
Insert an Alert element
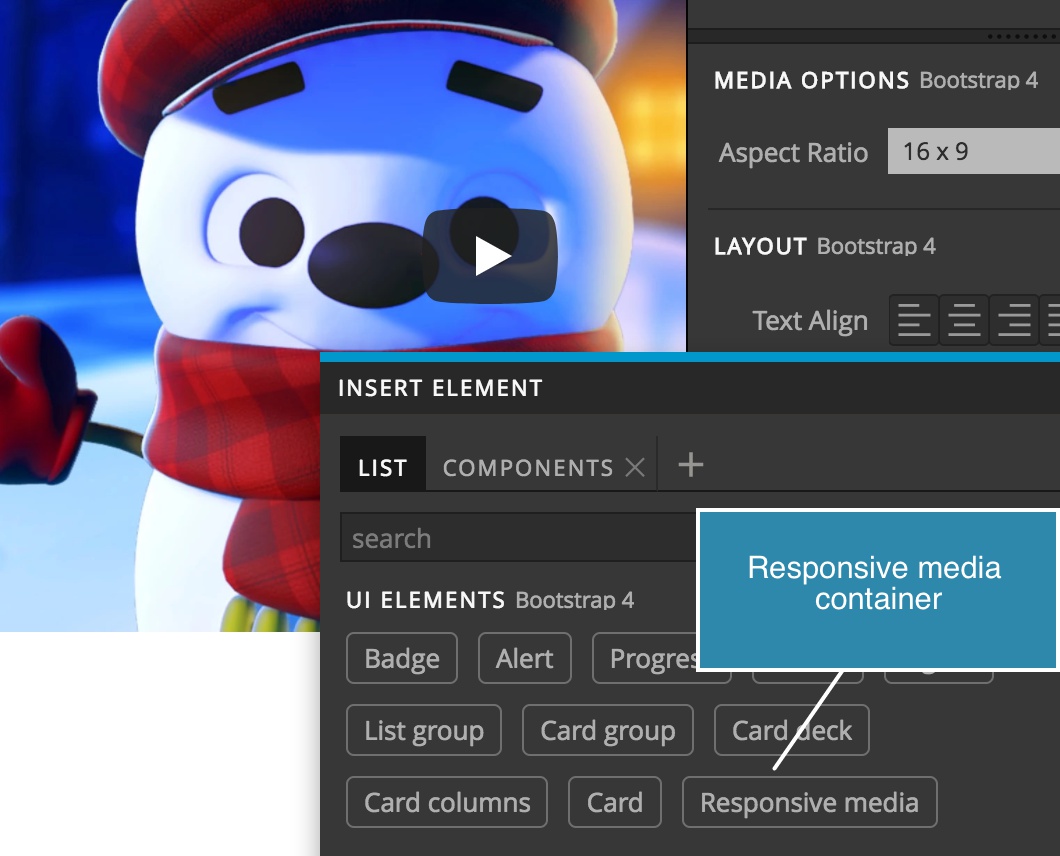point(525,658)
